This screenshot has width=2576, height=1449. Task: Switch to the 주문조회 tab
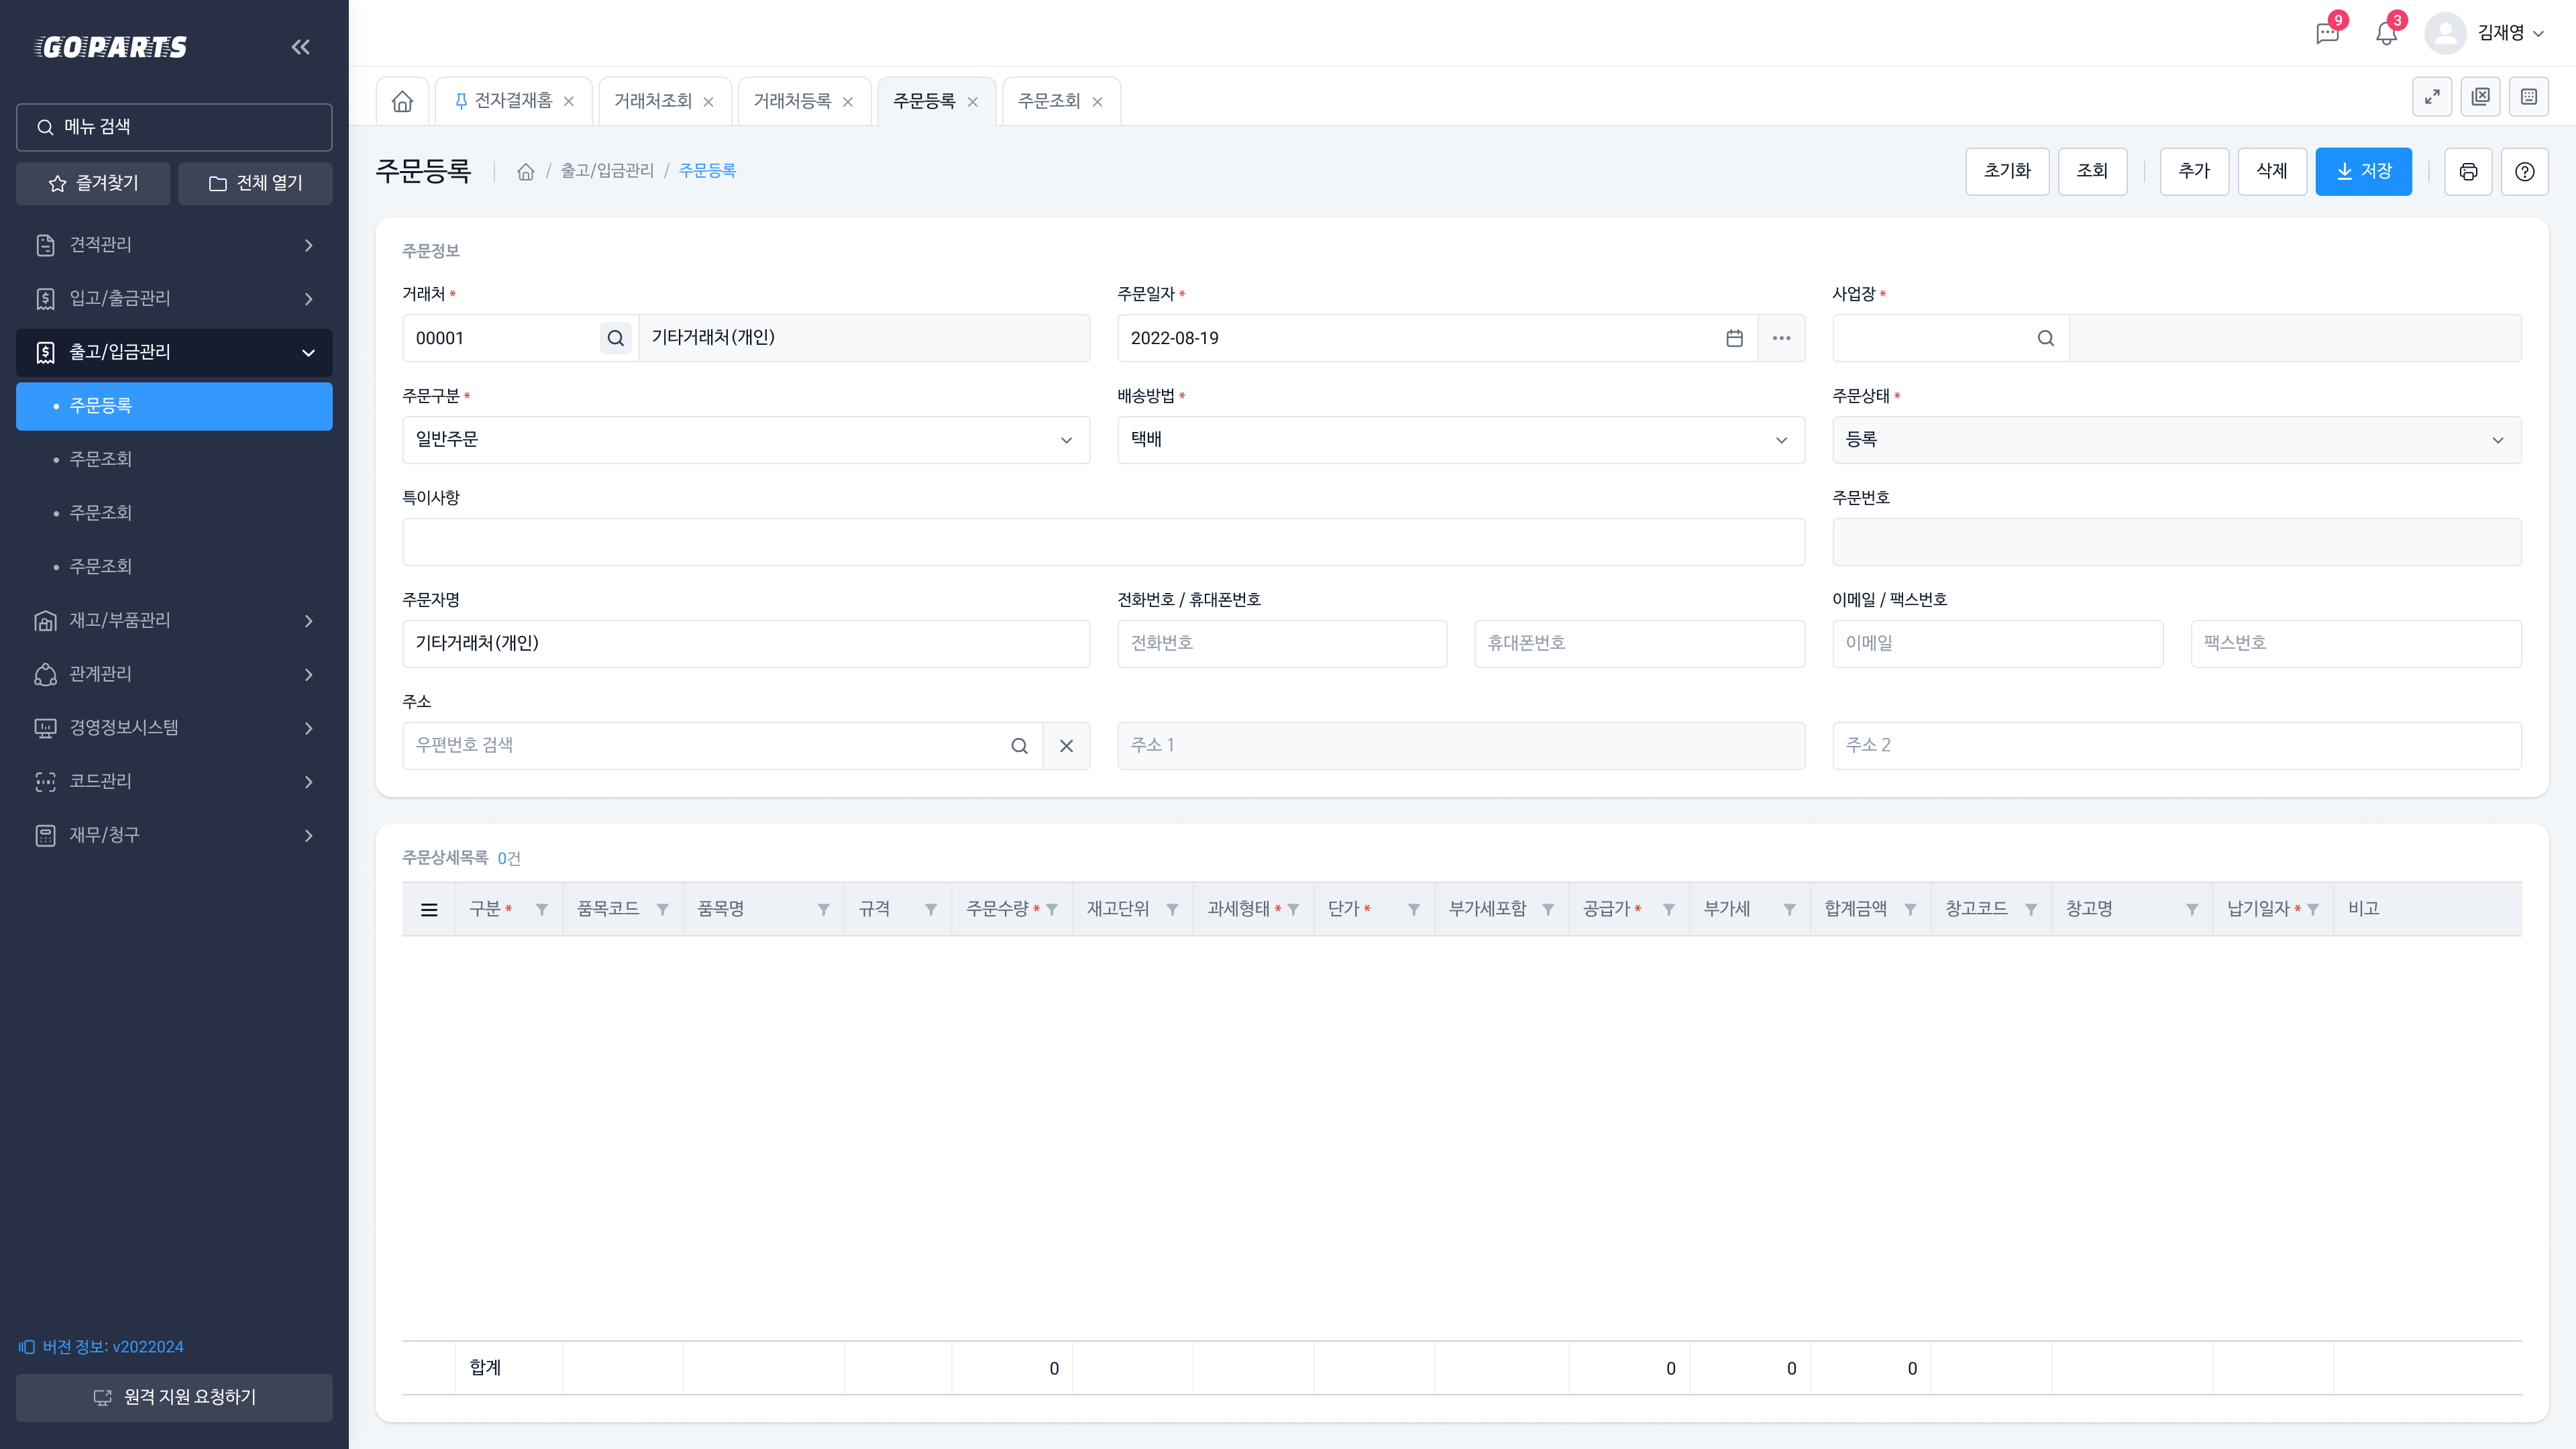1048,101
